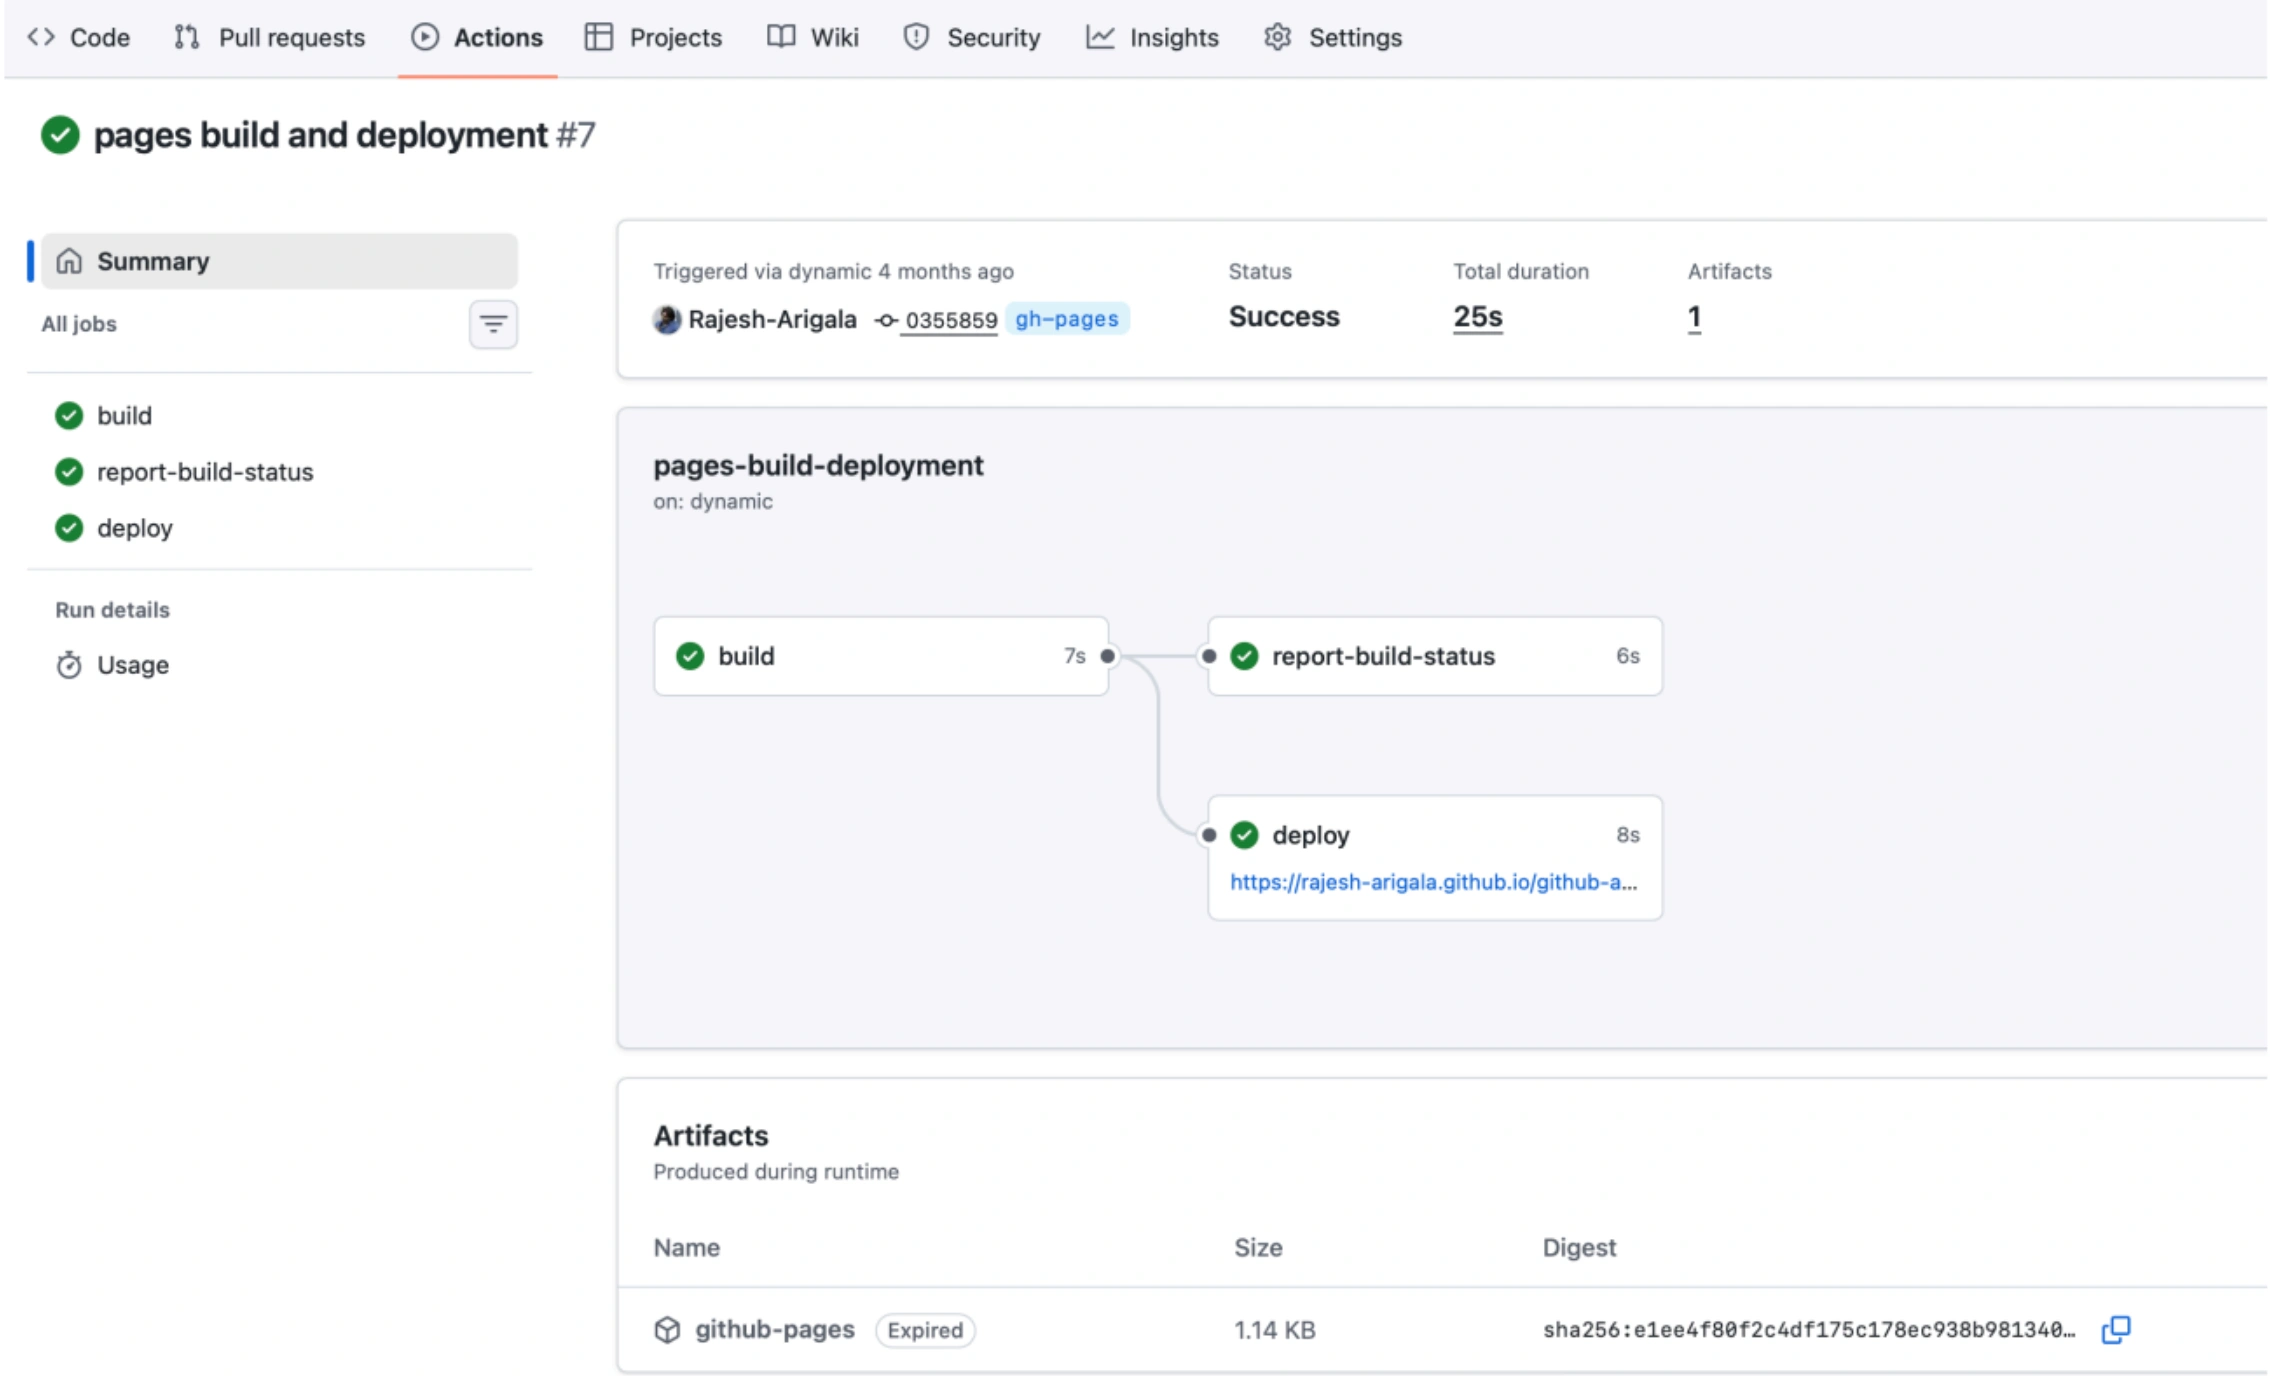Open the Projects tab
This screenshot has height=1380, width=2270.
click(x=654, y=38)
